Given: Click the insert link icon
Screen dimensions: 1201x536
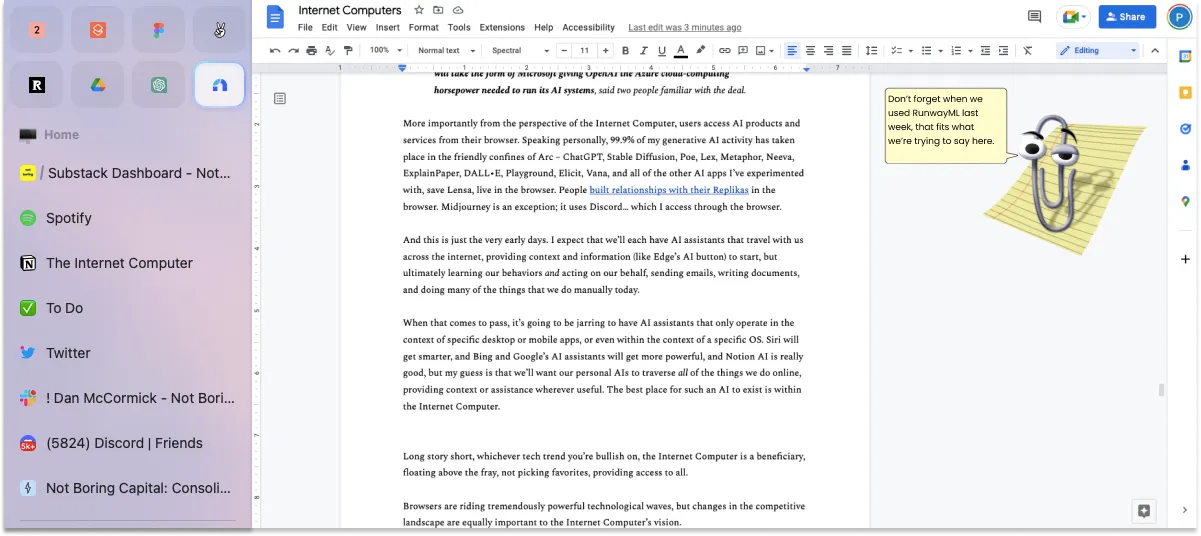Looking at the screenshot, I should click(x=725, y=50).
